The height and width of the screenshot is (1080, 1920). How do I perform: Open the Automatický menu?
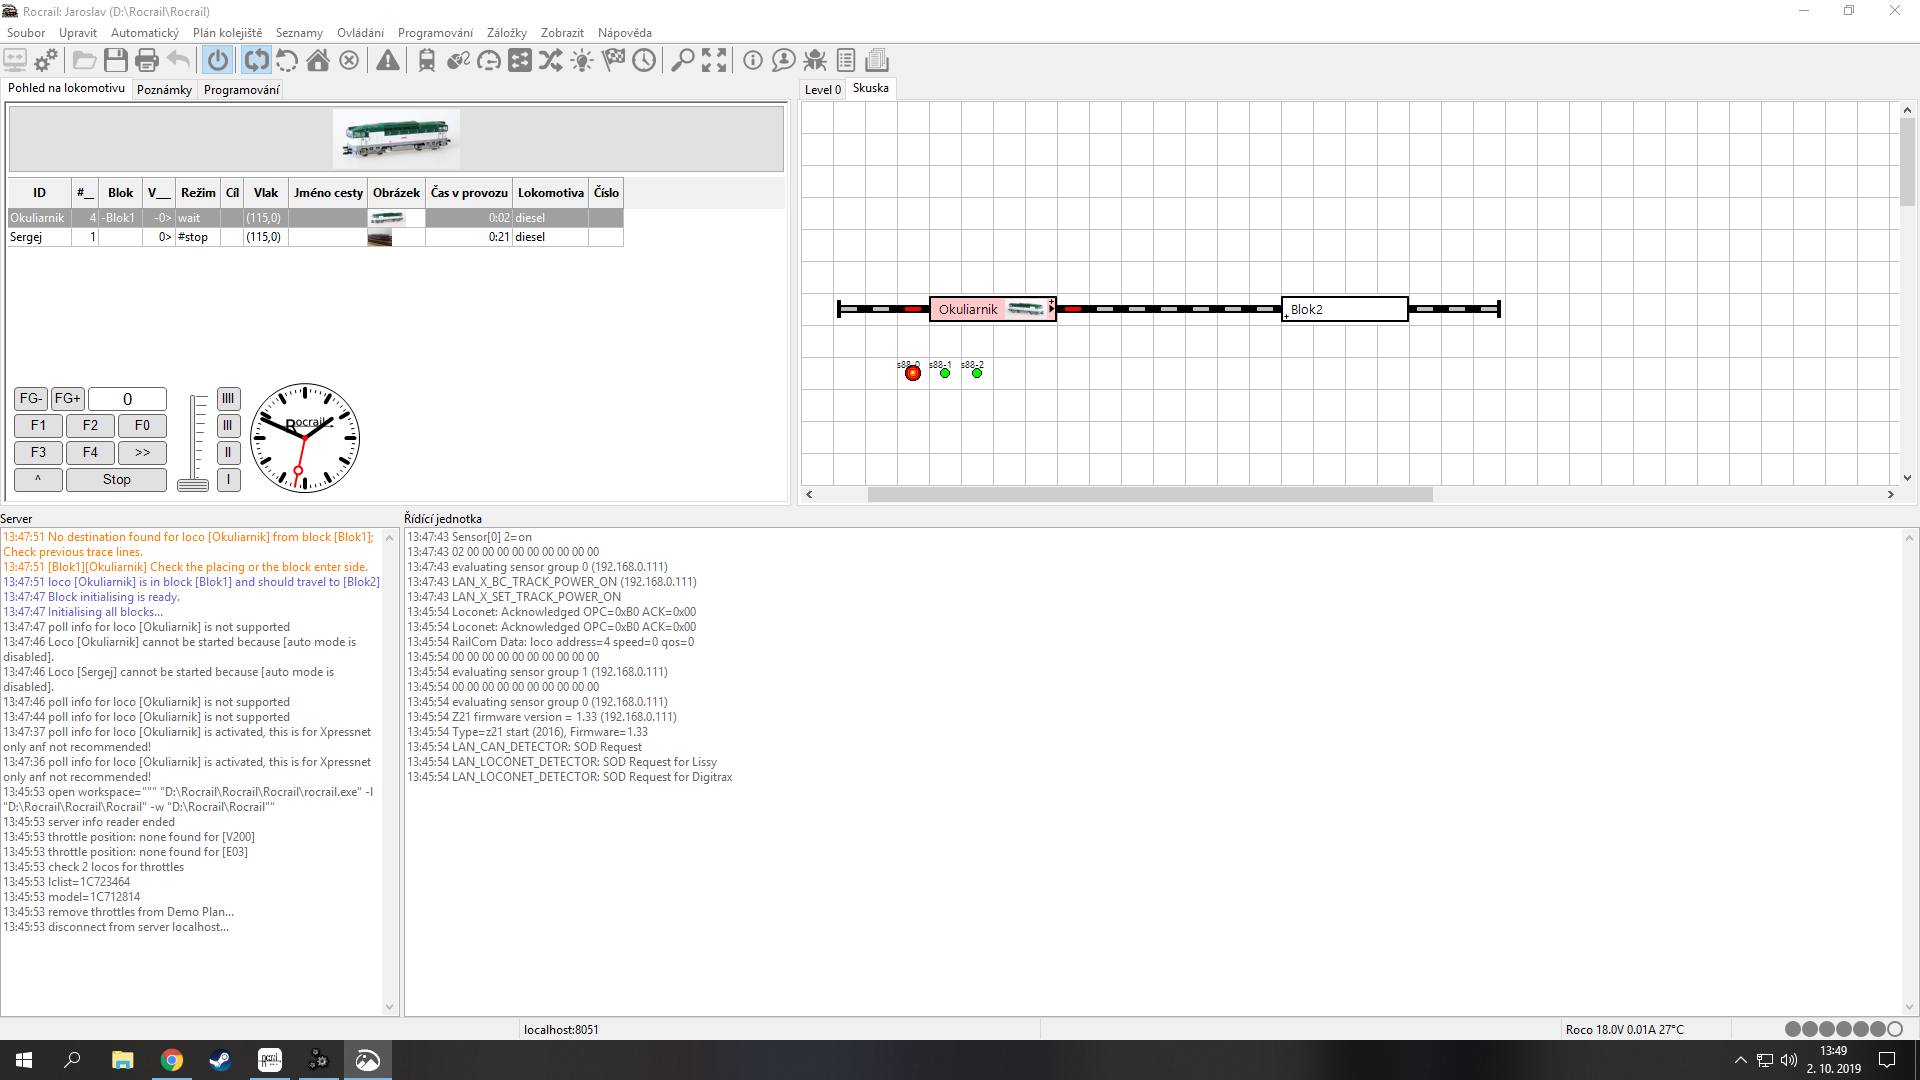tap(145, 33)
